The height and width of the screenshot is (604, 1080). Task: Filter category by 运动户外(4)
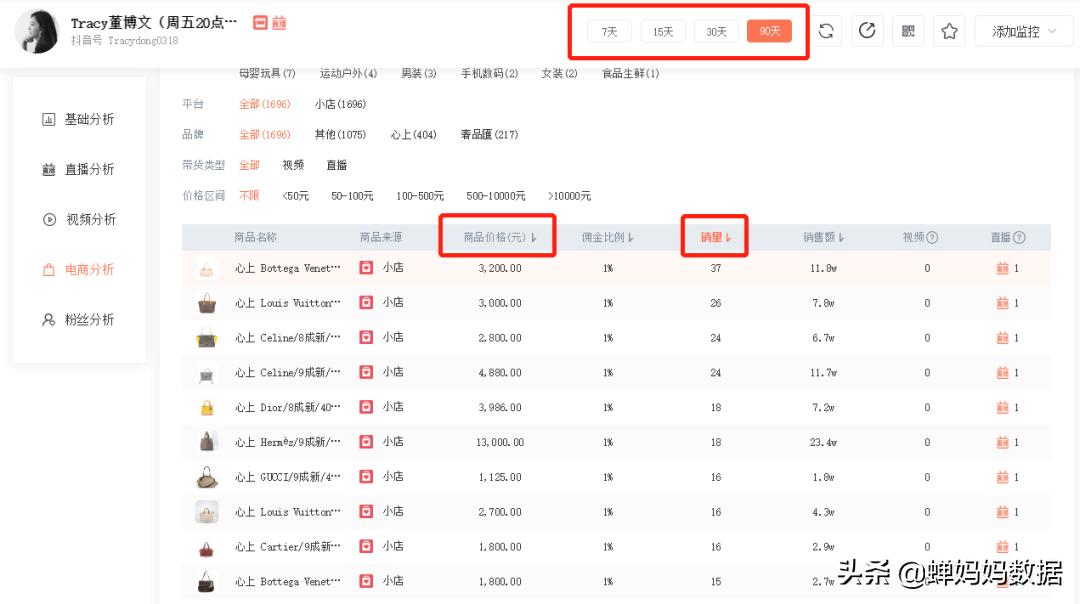click(x=348, y=73)
